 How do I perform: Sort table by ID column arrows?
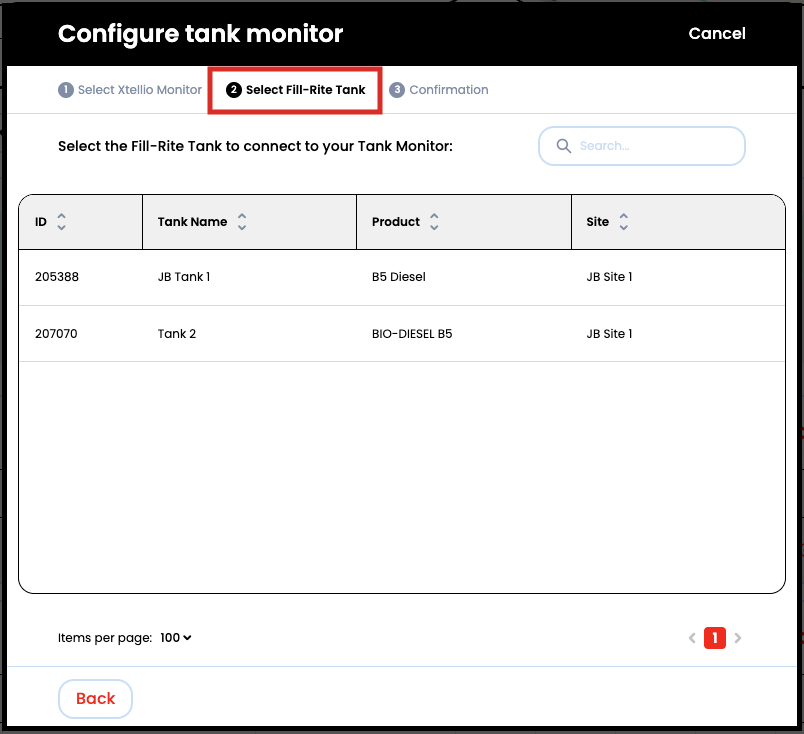(61, 222)
